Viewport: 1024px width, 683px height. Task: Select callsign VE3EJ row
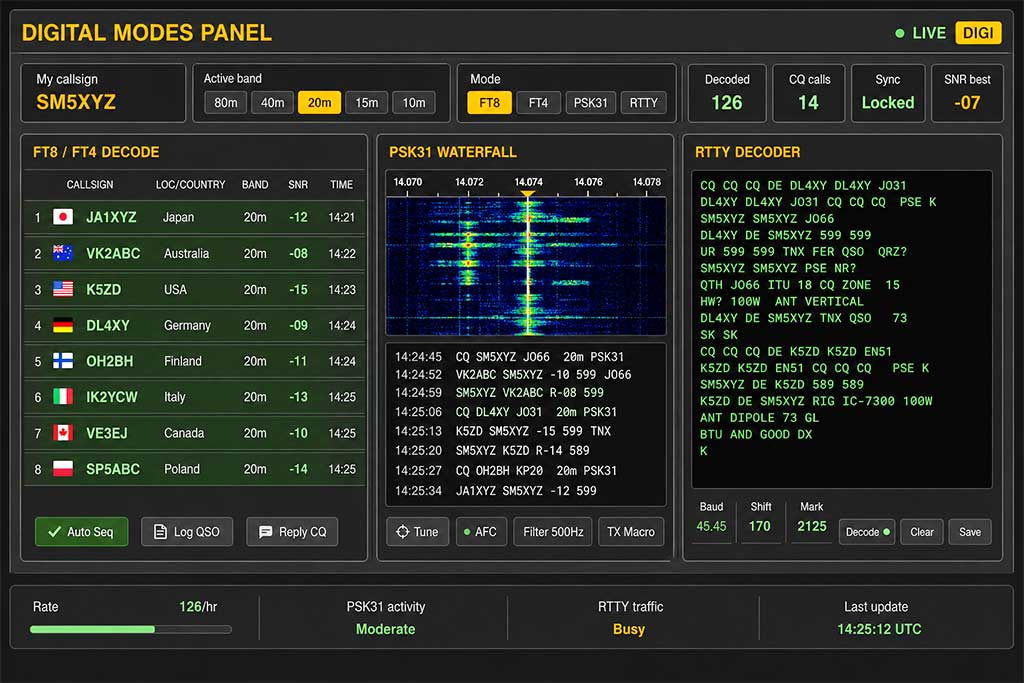(195, 433)
